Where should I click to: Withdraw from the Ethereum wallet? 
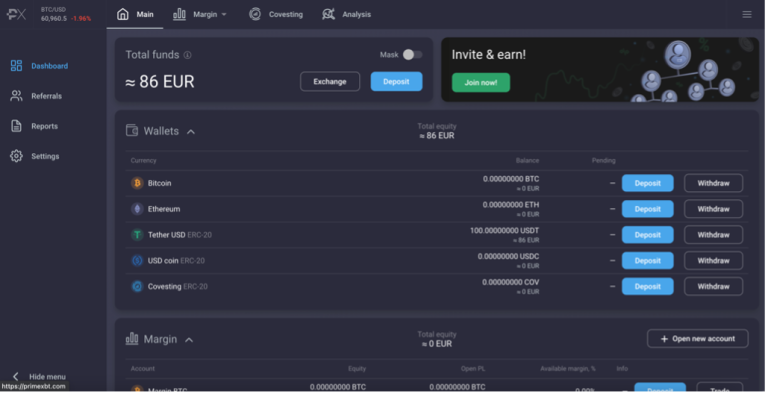click(x=715, y=209)
